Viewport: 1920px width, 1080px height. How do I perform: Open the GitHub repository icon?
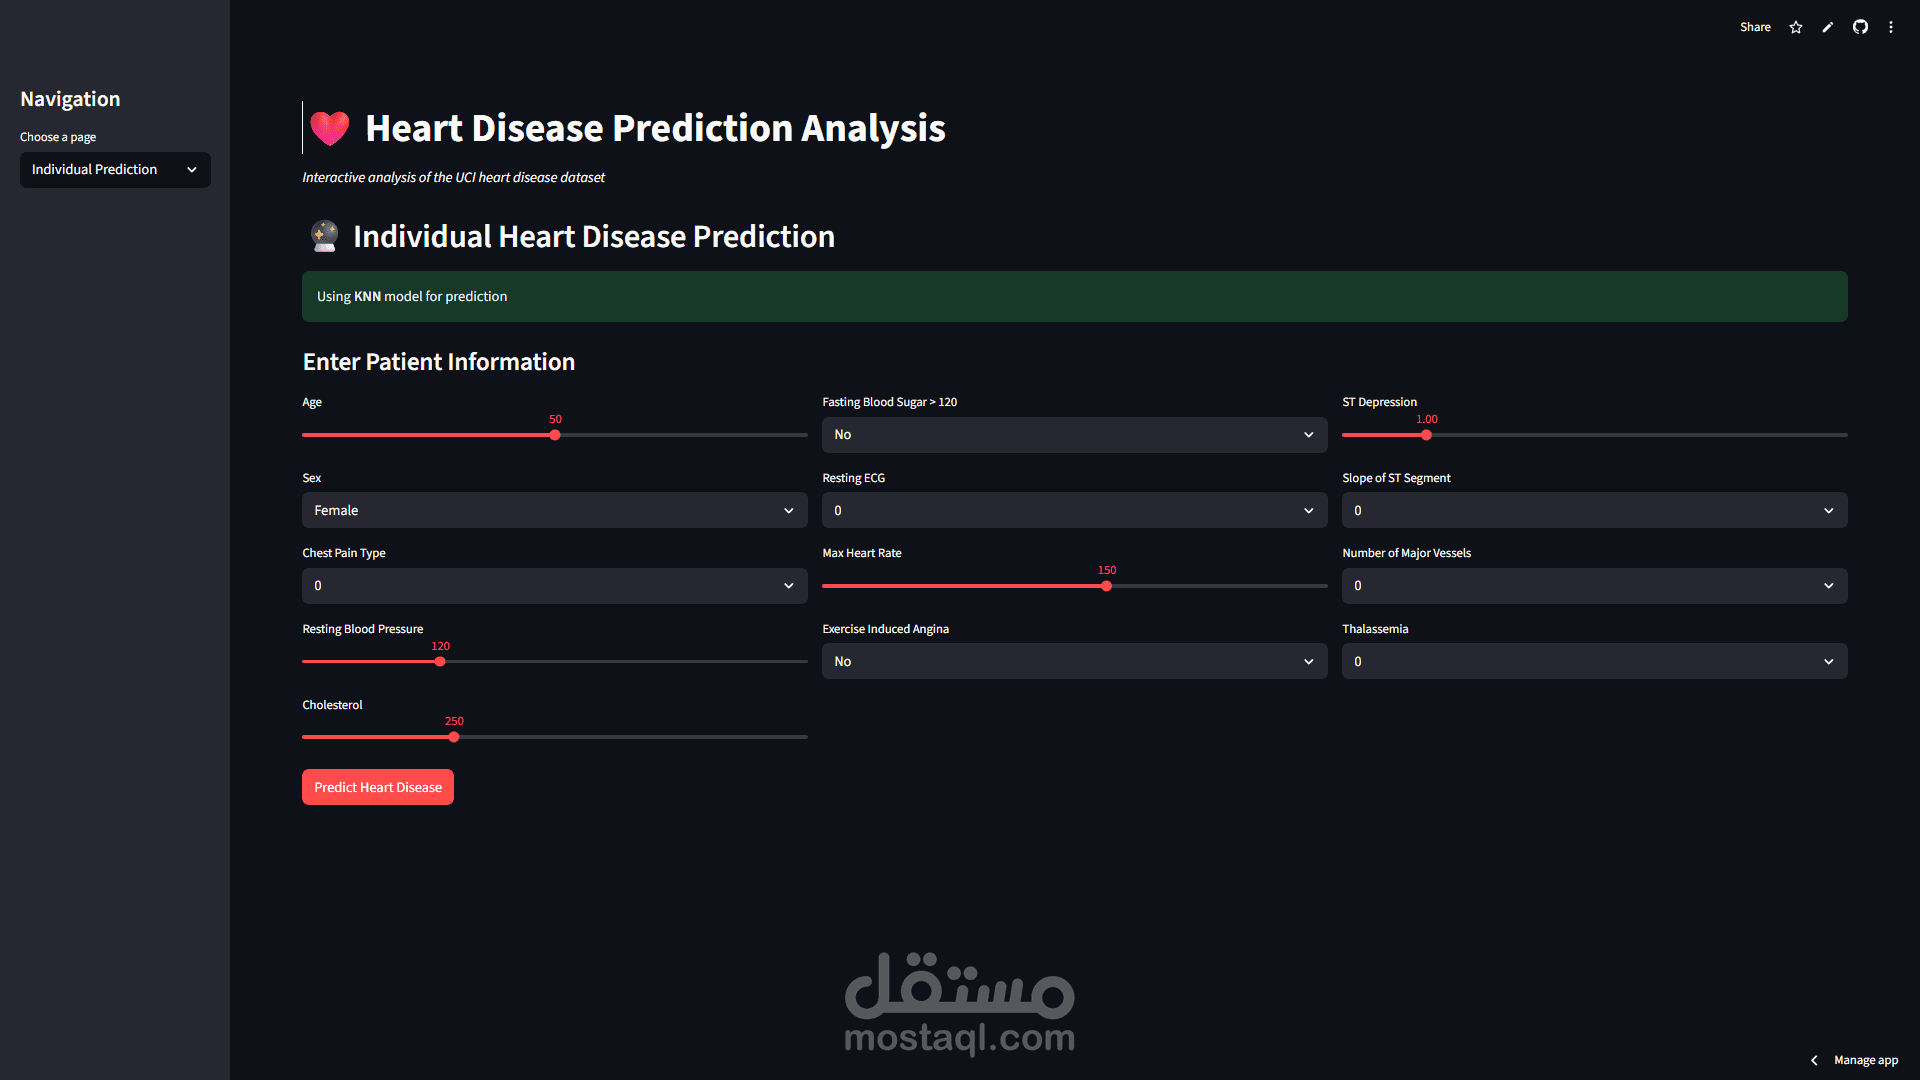(x=1860, y=27)
